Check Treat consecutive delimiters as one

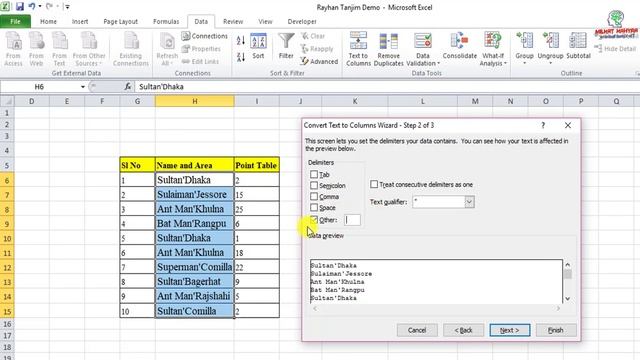click(374, 184)
